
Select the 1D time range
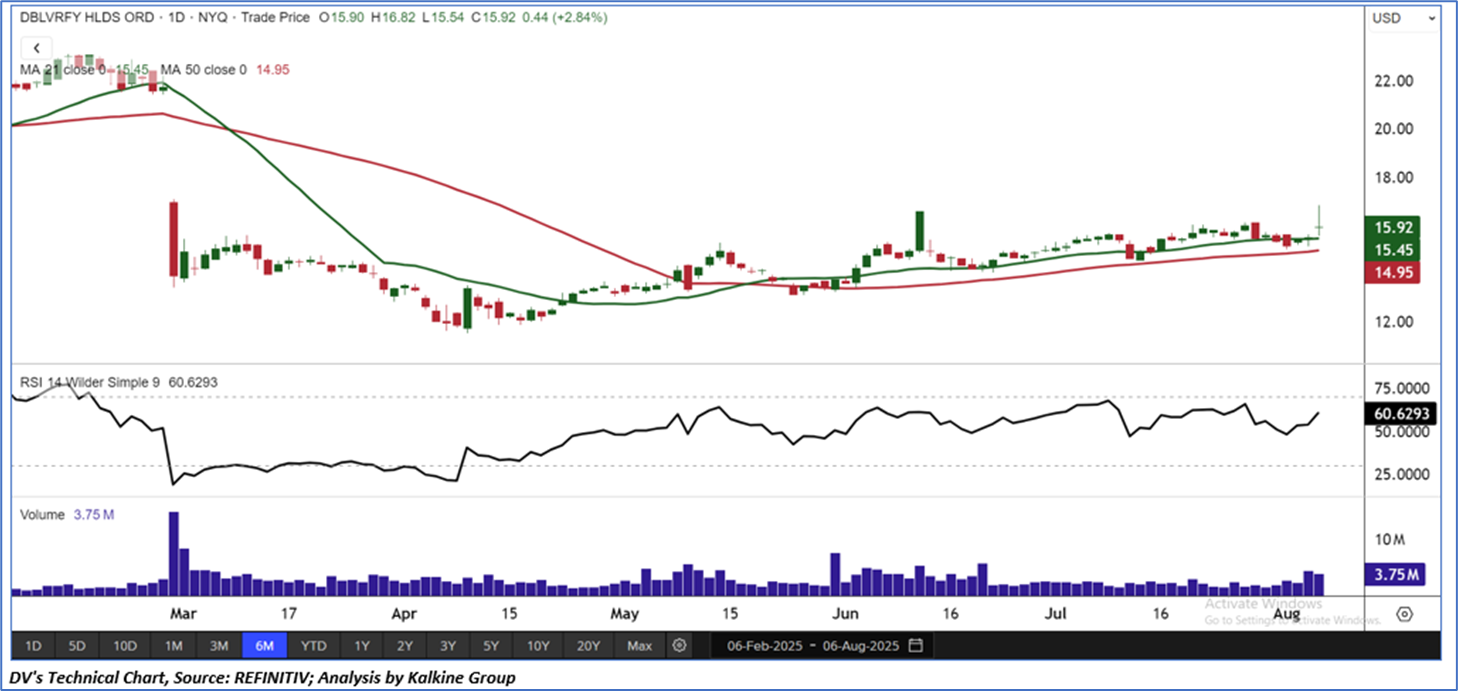click(x=33, y=645)
